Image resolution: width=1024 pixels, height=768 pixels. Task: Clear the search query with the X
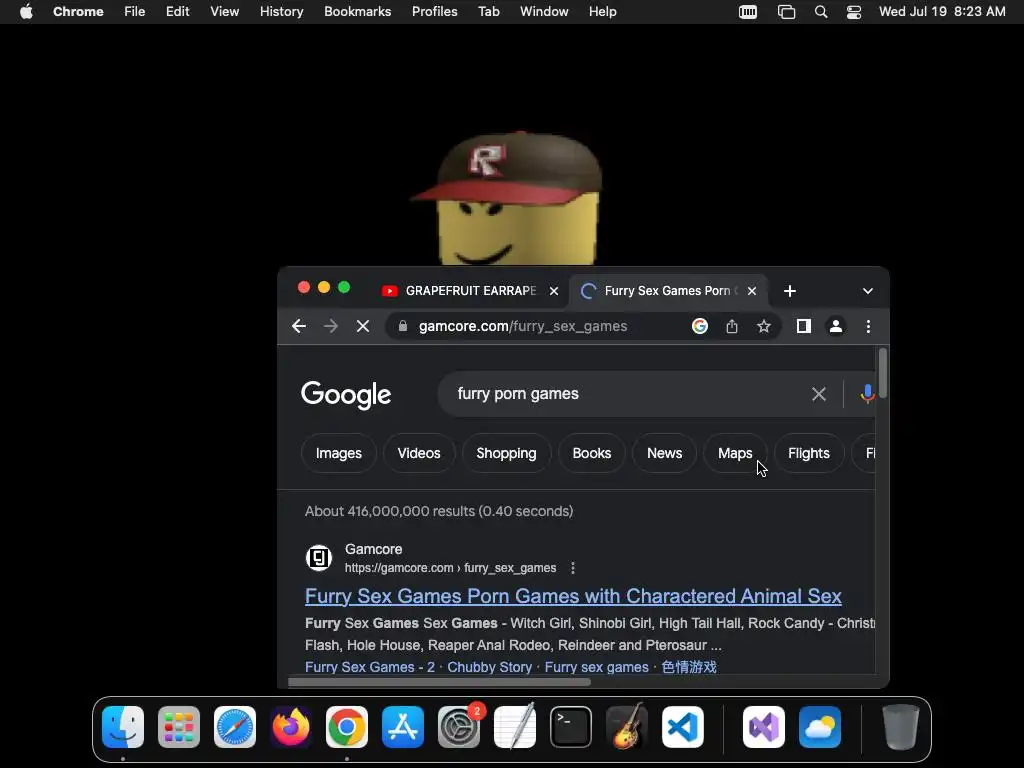(819, 394)
